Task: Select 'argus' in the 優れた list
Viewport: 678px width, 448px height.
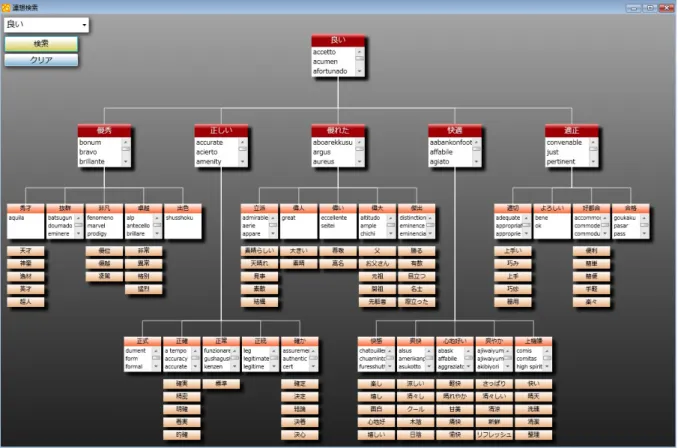Action: [322, 152]
